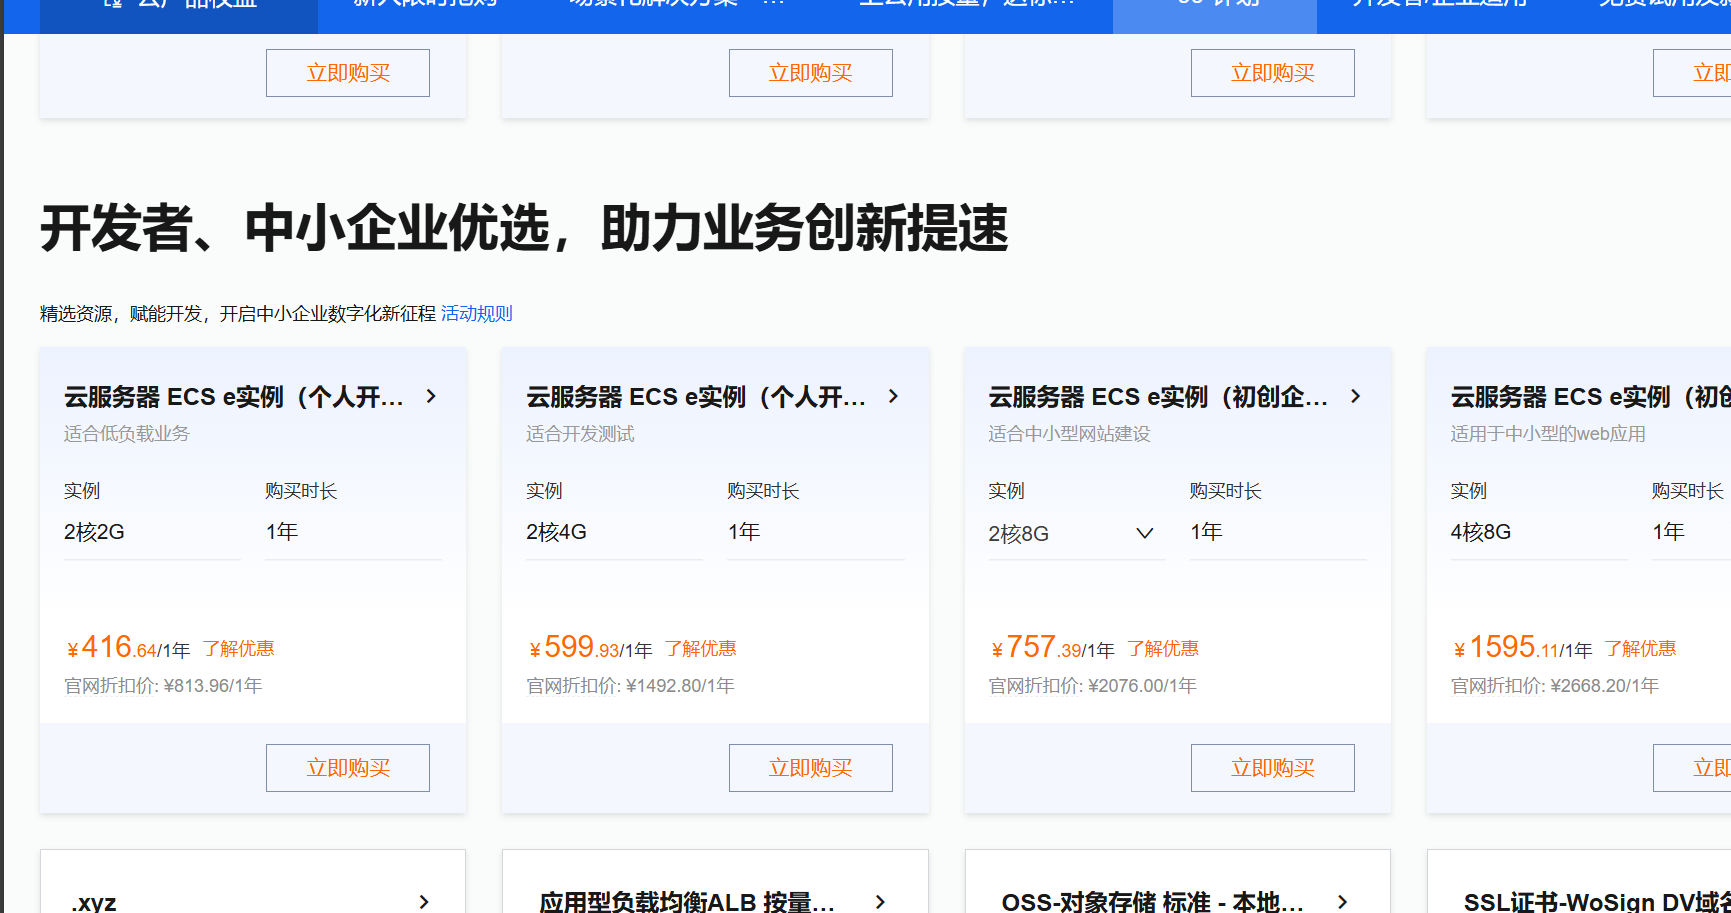Click the 1年 duration field in 2核2G card
1731x913 pixels.
click(353, 533)
